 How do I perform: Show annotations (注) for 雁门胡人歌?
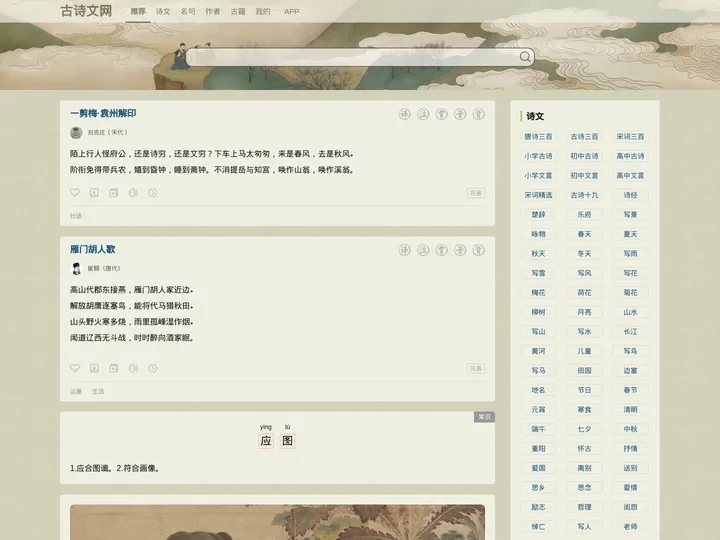coord(423,250)
